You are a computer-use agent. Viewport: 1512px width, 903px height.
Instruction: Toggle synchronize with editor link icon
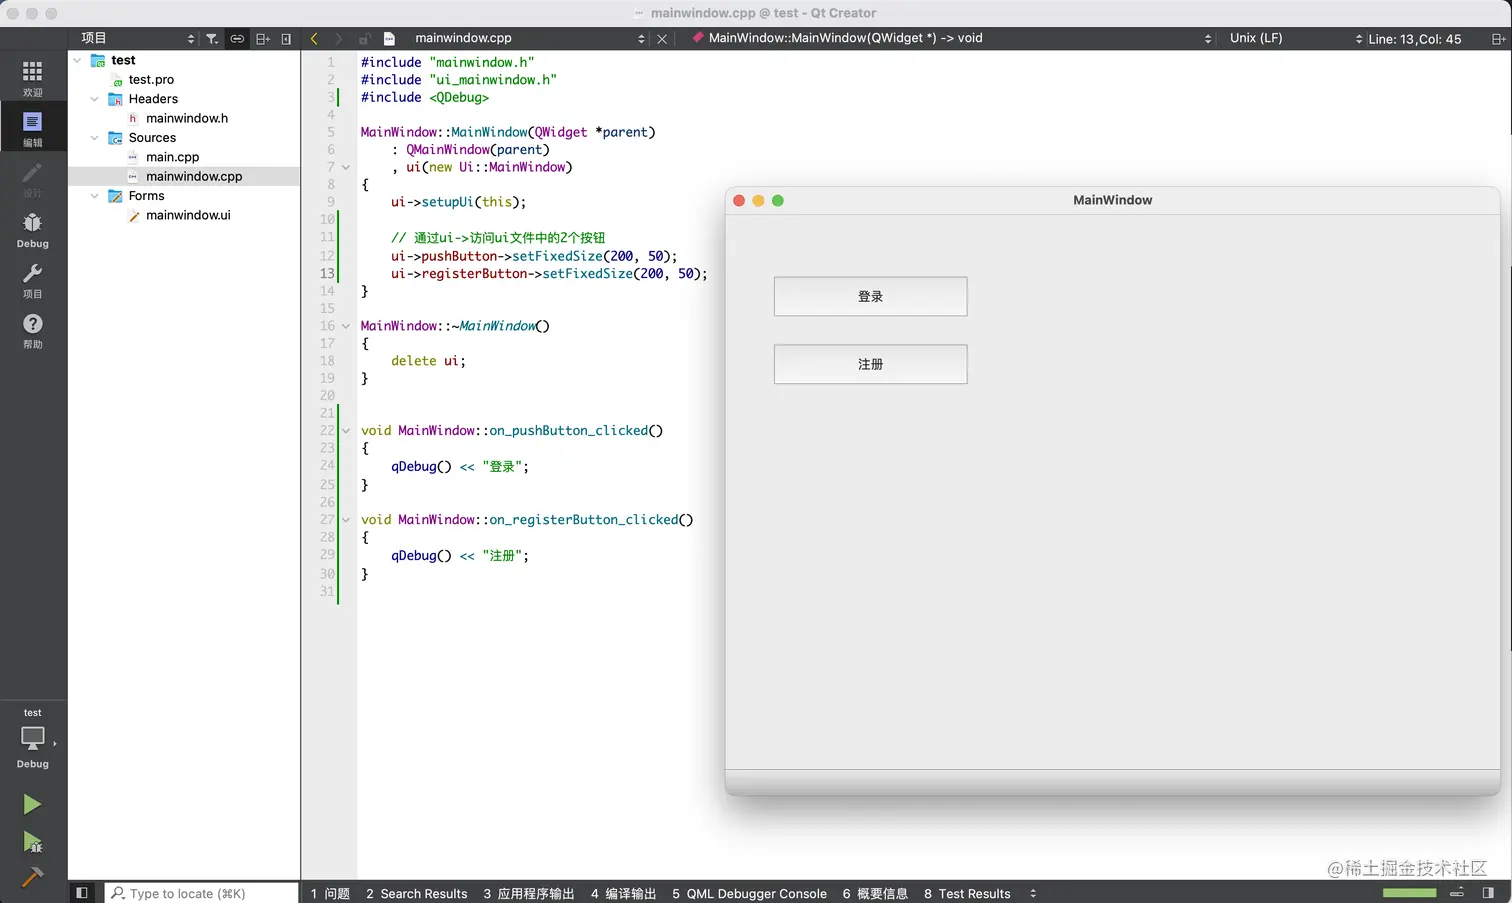tap(237, 39)
